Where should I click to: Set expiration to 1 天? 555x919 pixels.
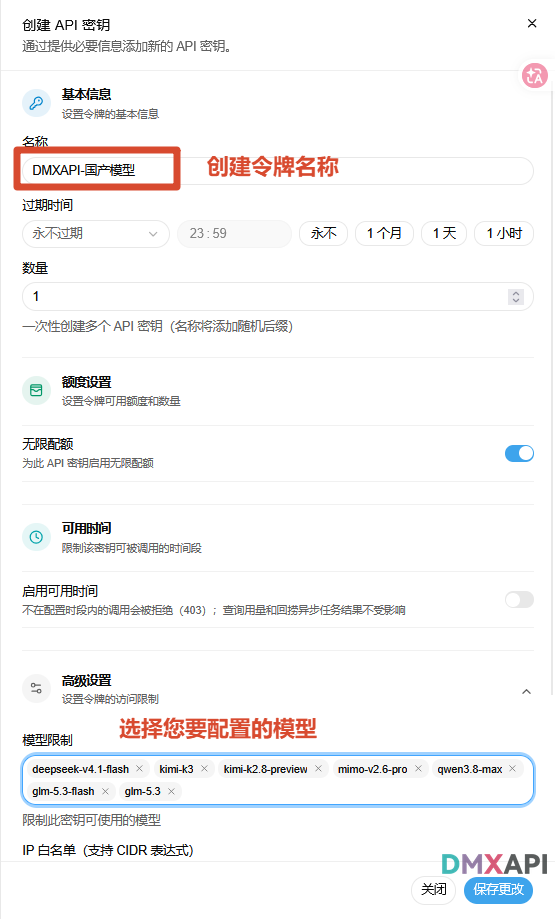click(444, 233)
